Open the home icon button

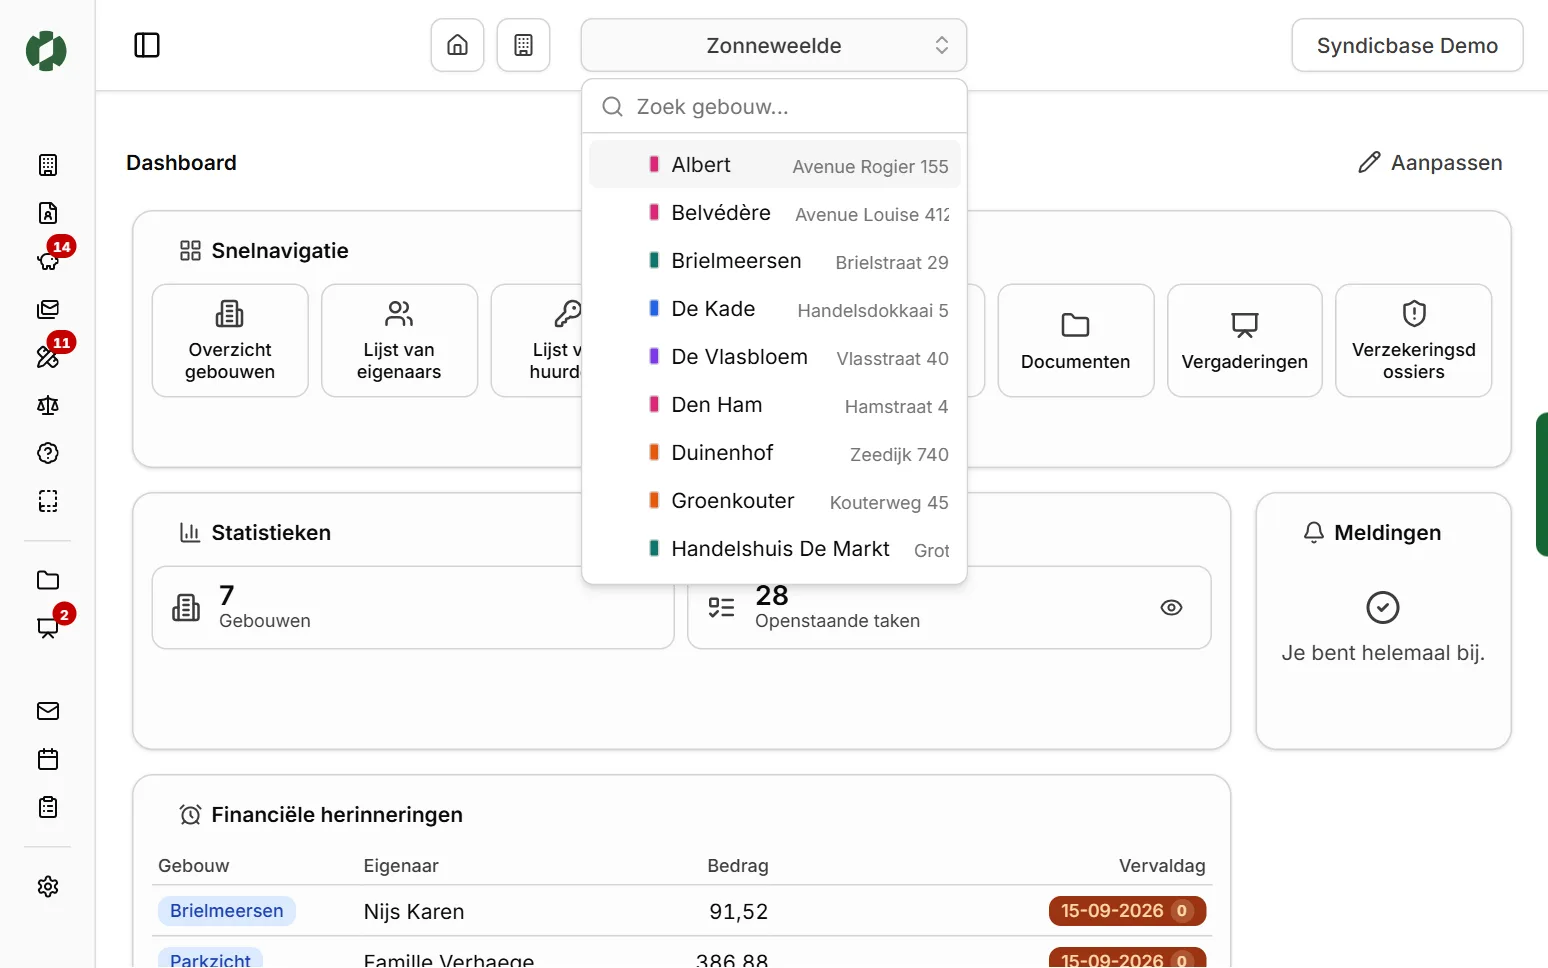point(457,45)
